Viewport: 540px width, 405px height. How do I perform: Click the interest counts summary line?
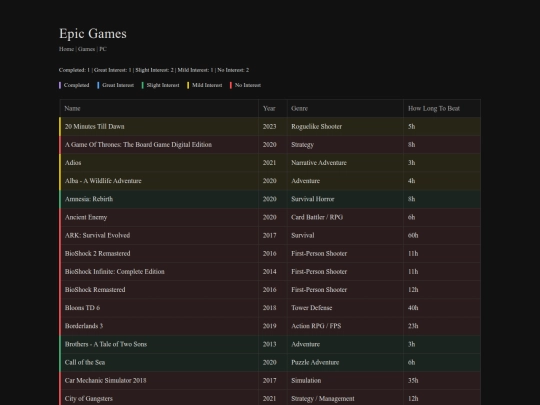[x=154, y=70]
